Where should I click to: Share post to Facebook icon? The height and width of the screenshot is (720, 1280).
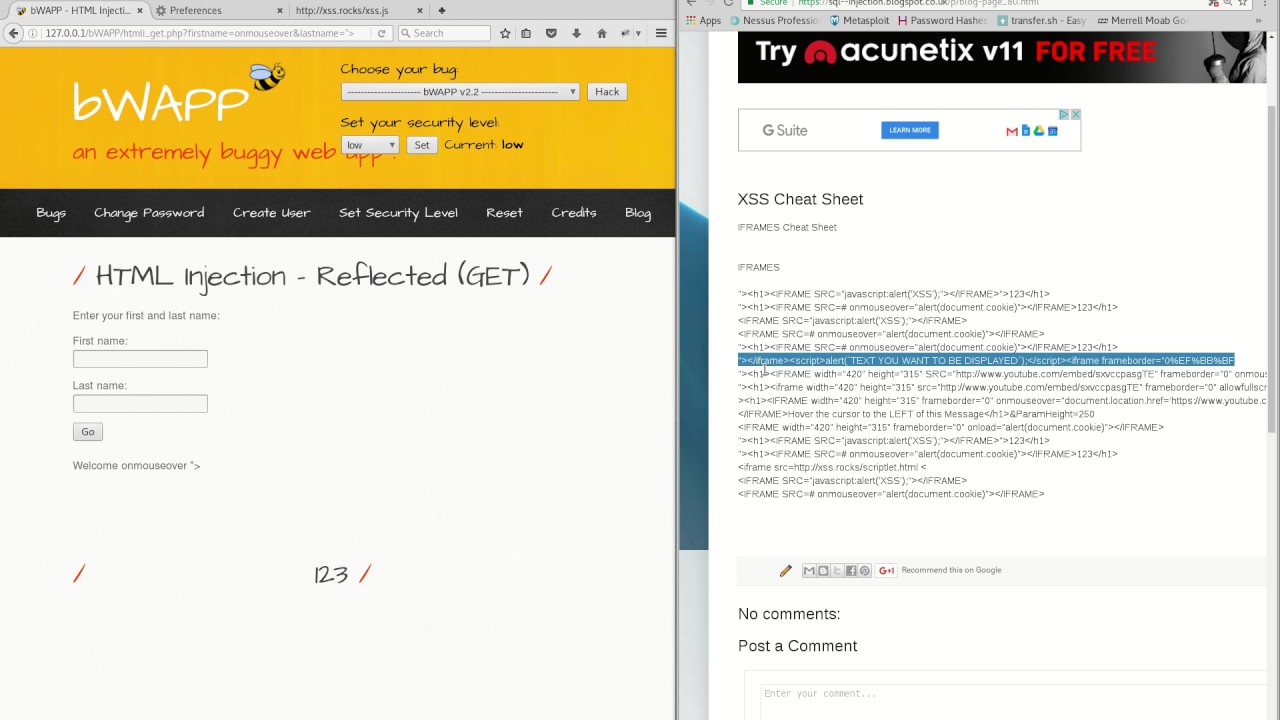pos(851,570)
